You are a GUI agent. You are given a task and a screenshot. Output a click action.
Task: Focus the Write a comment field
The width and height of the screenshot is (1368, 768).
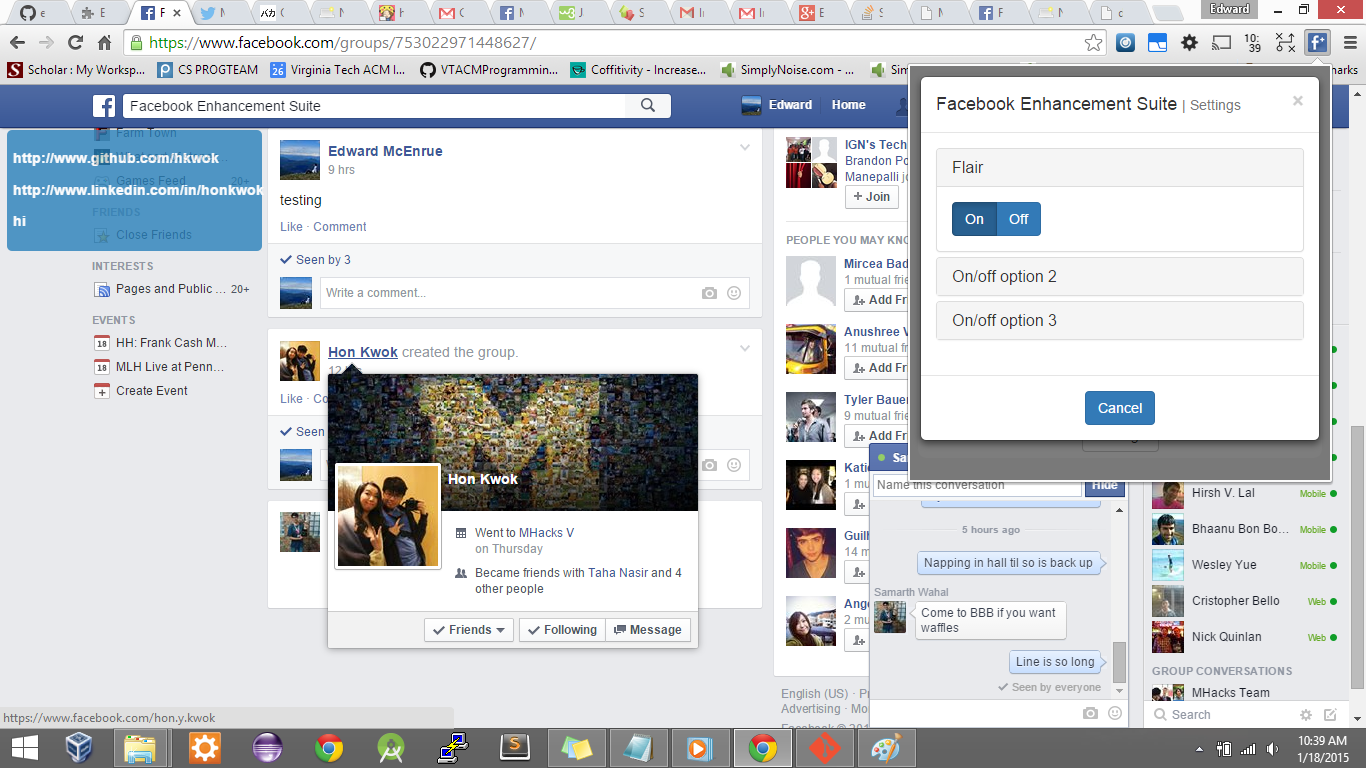click(x=534, y=293)
